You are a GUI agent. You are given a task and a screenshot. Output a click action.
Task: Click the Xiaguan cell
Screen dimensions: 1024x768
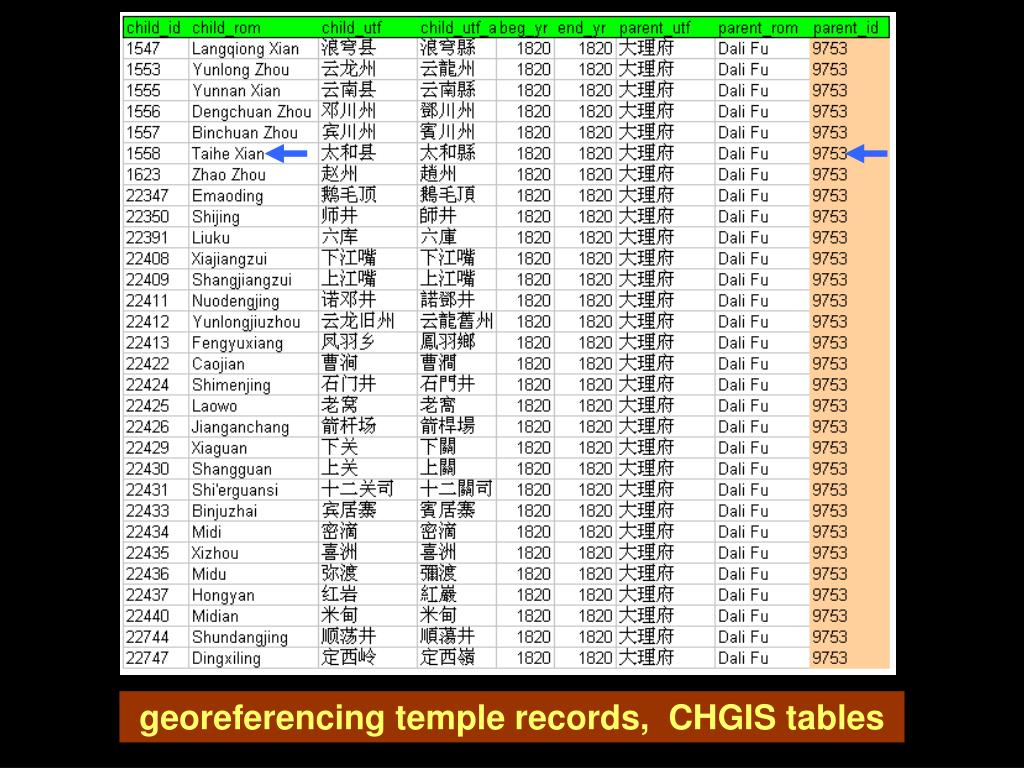click(x=253, y=448)
